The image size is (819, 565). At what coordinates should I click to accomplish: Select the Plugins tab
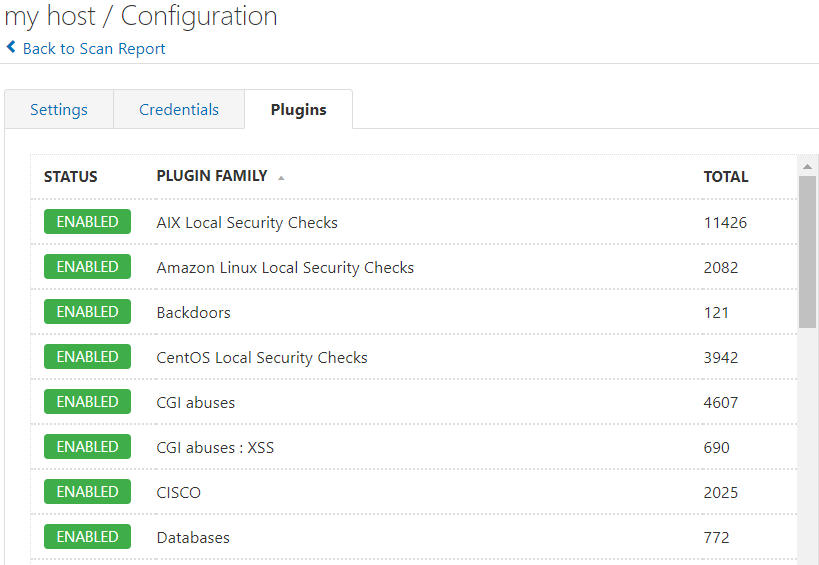point(298,110)
